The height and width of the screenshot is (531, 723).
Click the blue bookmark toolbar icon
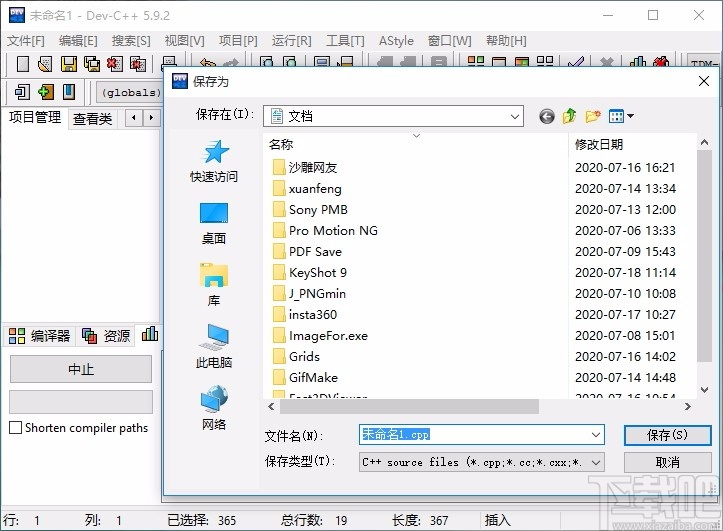pos(69,92)
